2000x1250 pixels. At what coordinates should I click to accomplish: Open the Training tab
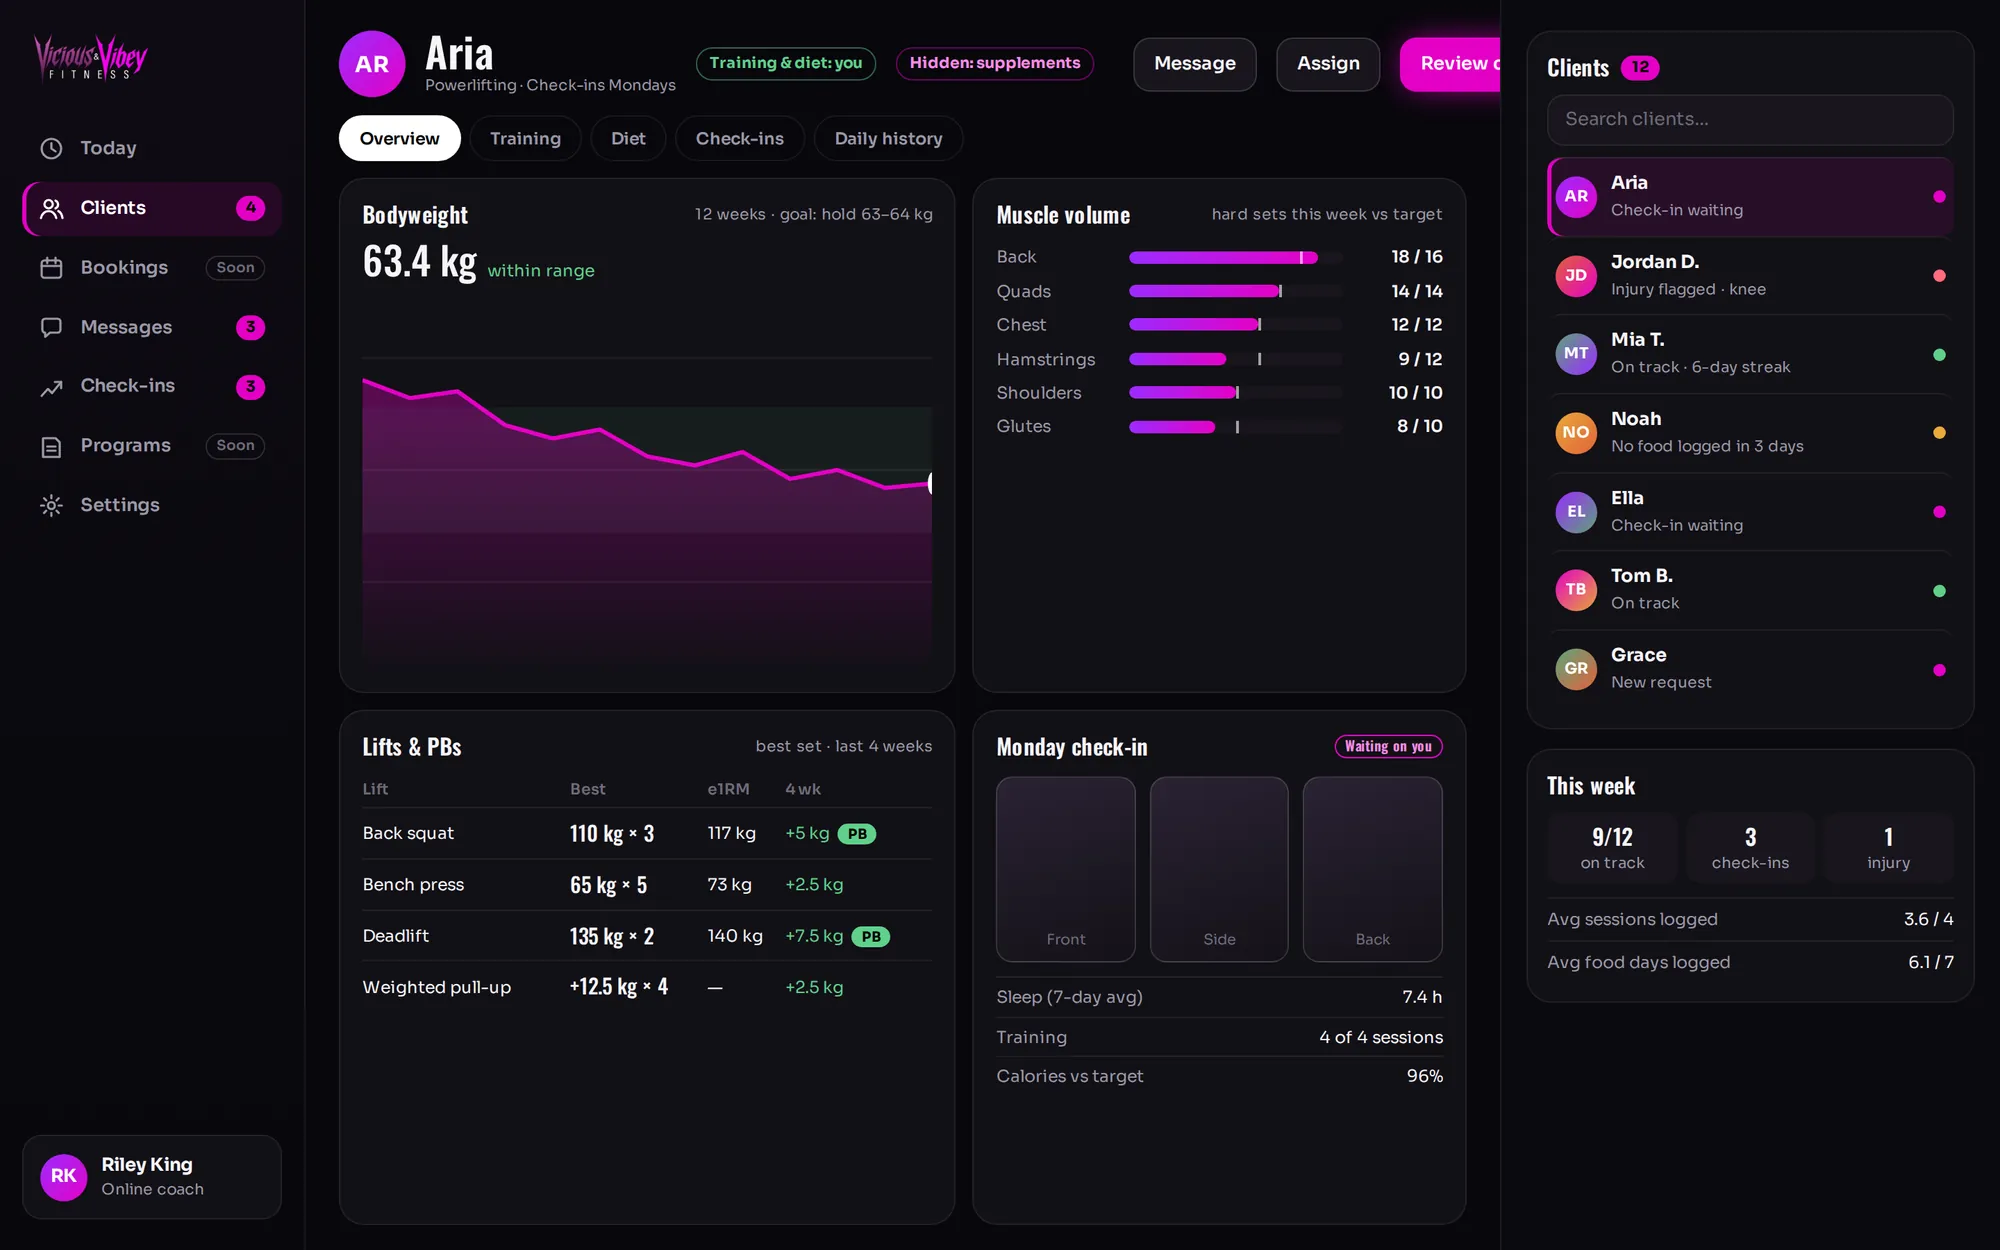[525, 138]
